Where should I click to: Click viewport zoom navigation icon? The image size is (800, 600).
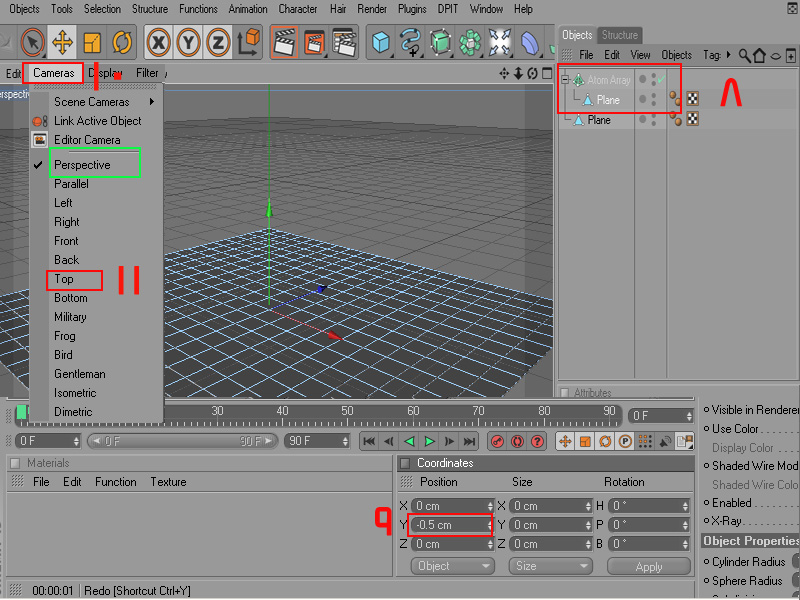518,74
